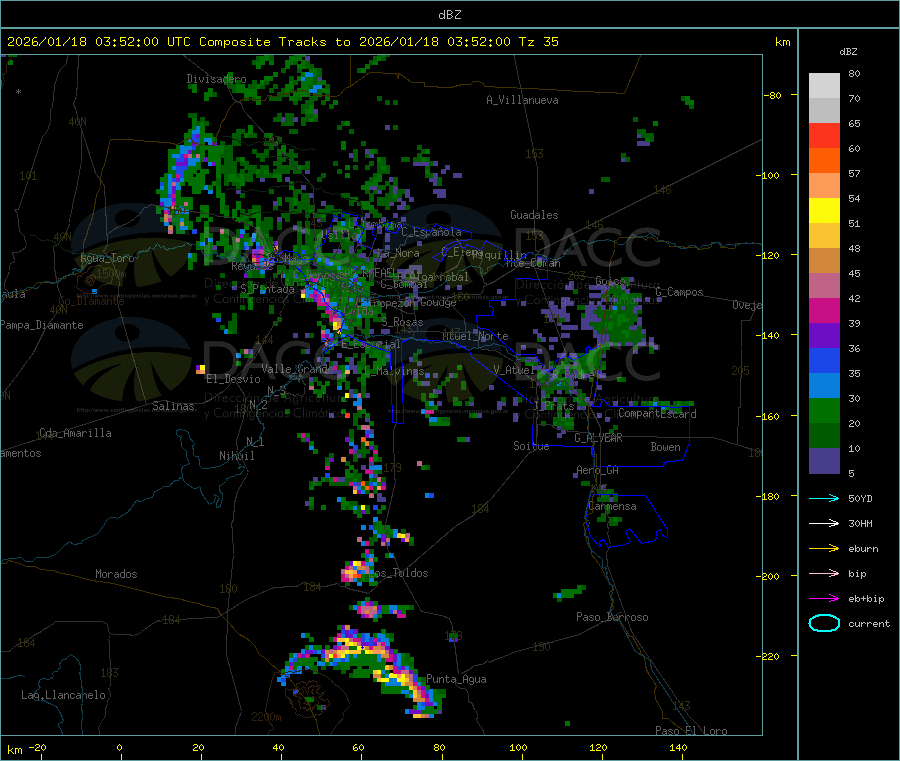Click the Nihuil map label
Screen dimensions: 900x761
click(x=236, y=456)
